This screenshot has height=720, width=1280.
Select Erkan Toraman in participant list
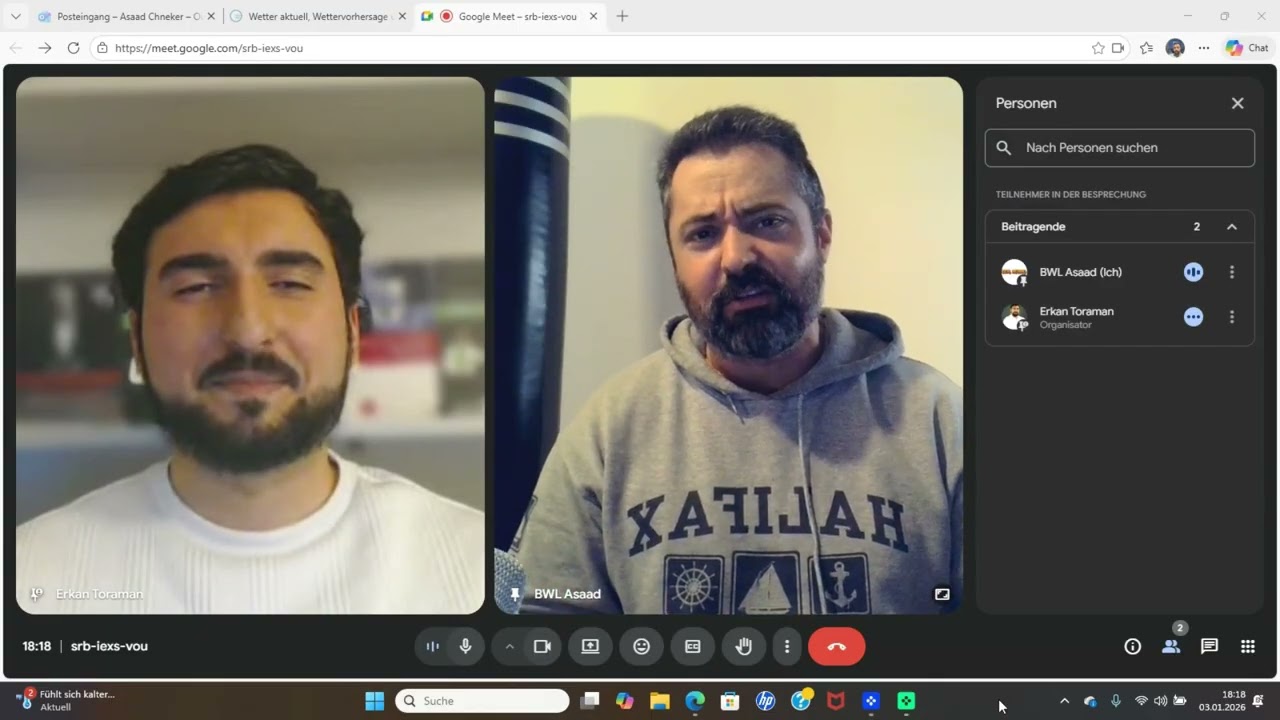coord(1119,317)
